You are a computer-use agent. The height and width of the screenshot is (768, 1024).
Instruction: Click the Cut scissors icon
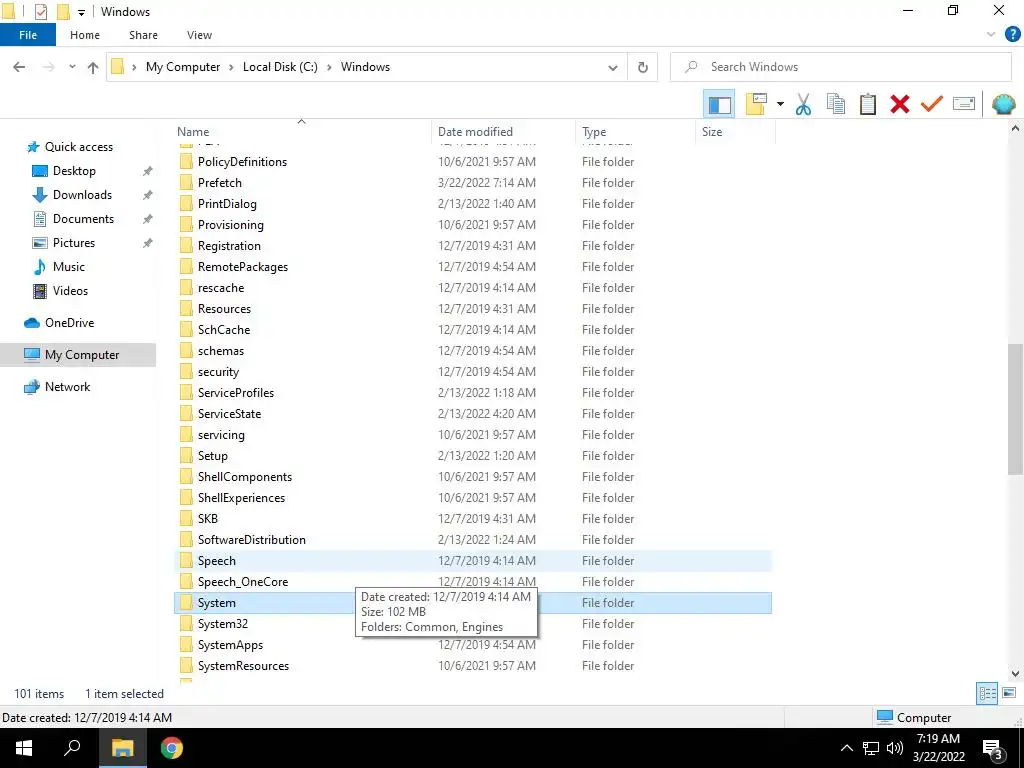[x=803, y=104]
